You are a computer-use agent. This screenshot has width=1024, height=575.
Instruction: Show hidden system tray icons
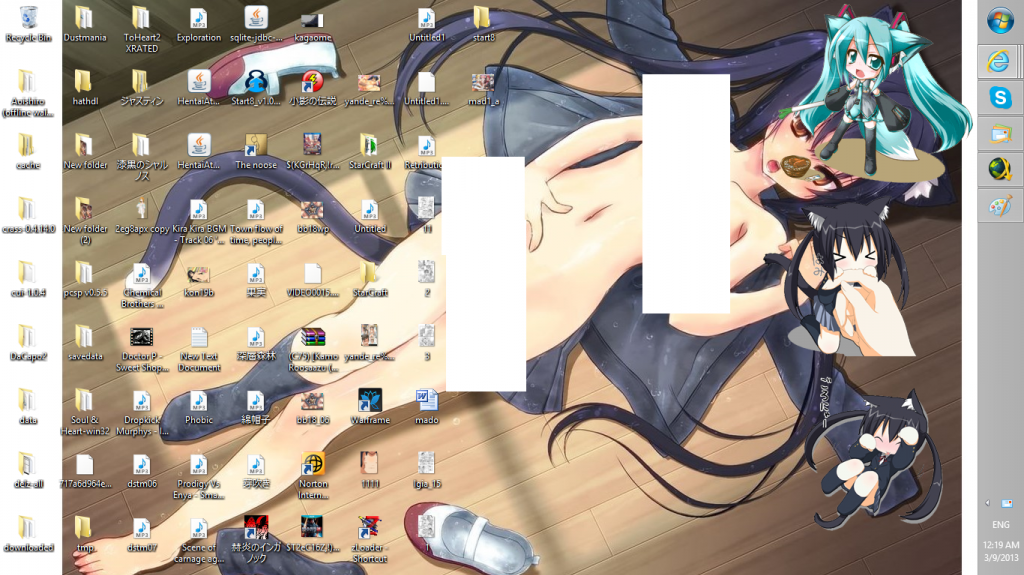(987, 503)
